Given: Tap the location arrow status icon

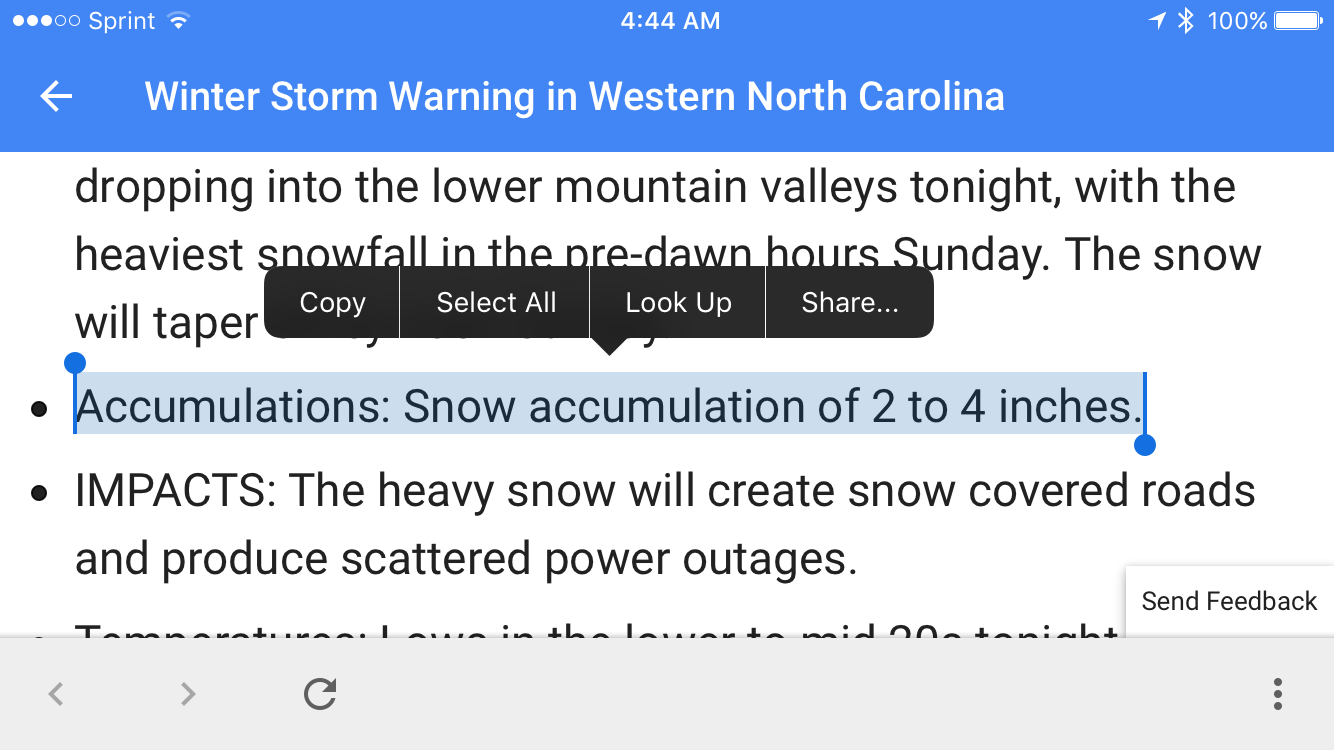Looking at the screenshot, I should click(x=1157, y=21).
